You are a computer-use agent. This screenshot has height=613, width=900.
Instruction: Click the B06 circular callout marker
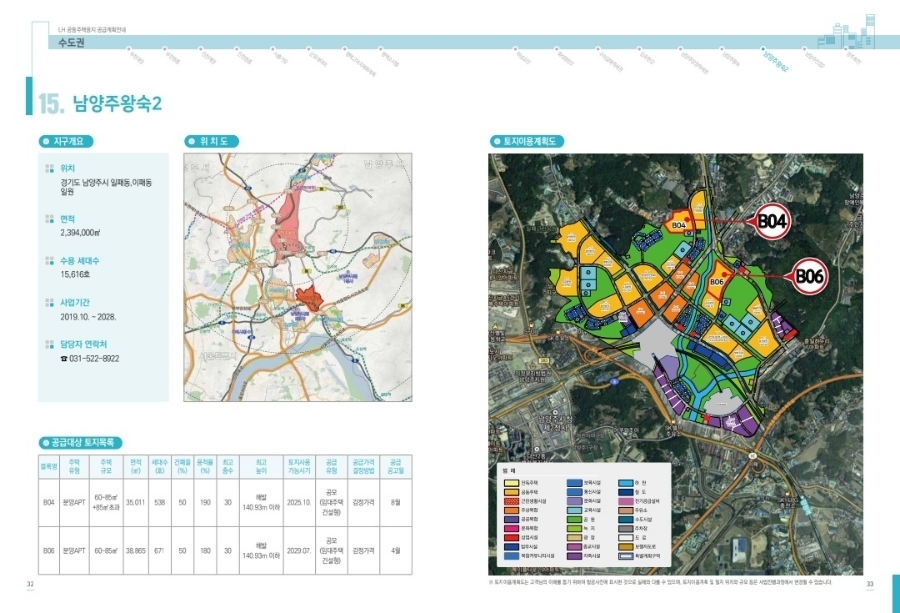click(x=810, y=276)
